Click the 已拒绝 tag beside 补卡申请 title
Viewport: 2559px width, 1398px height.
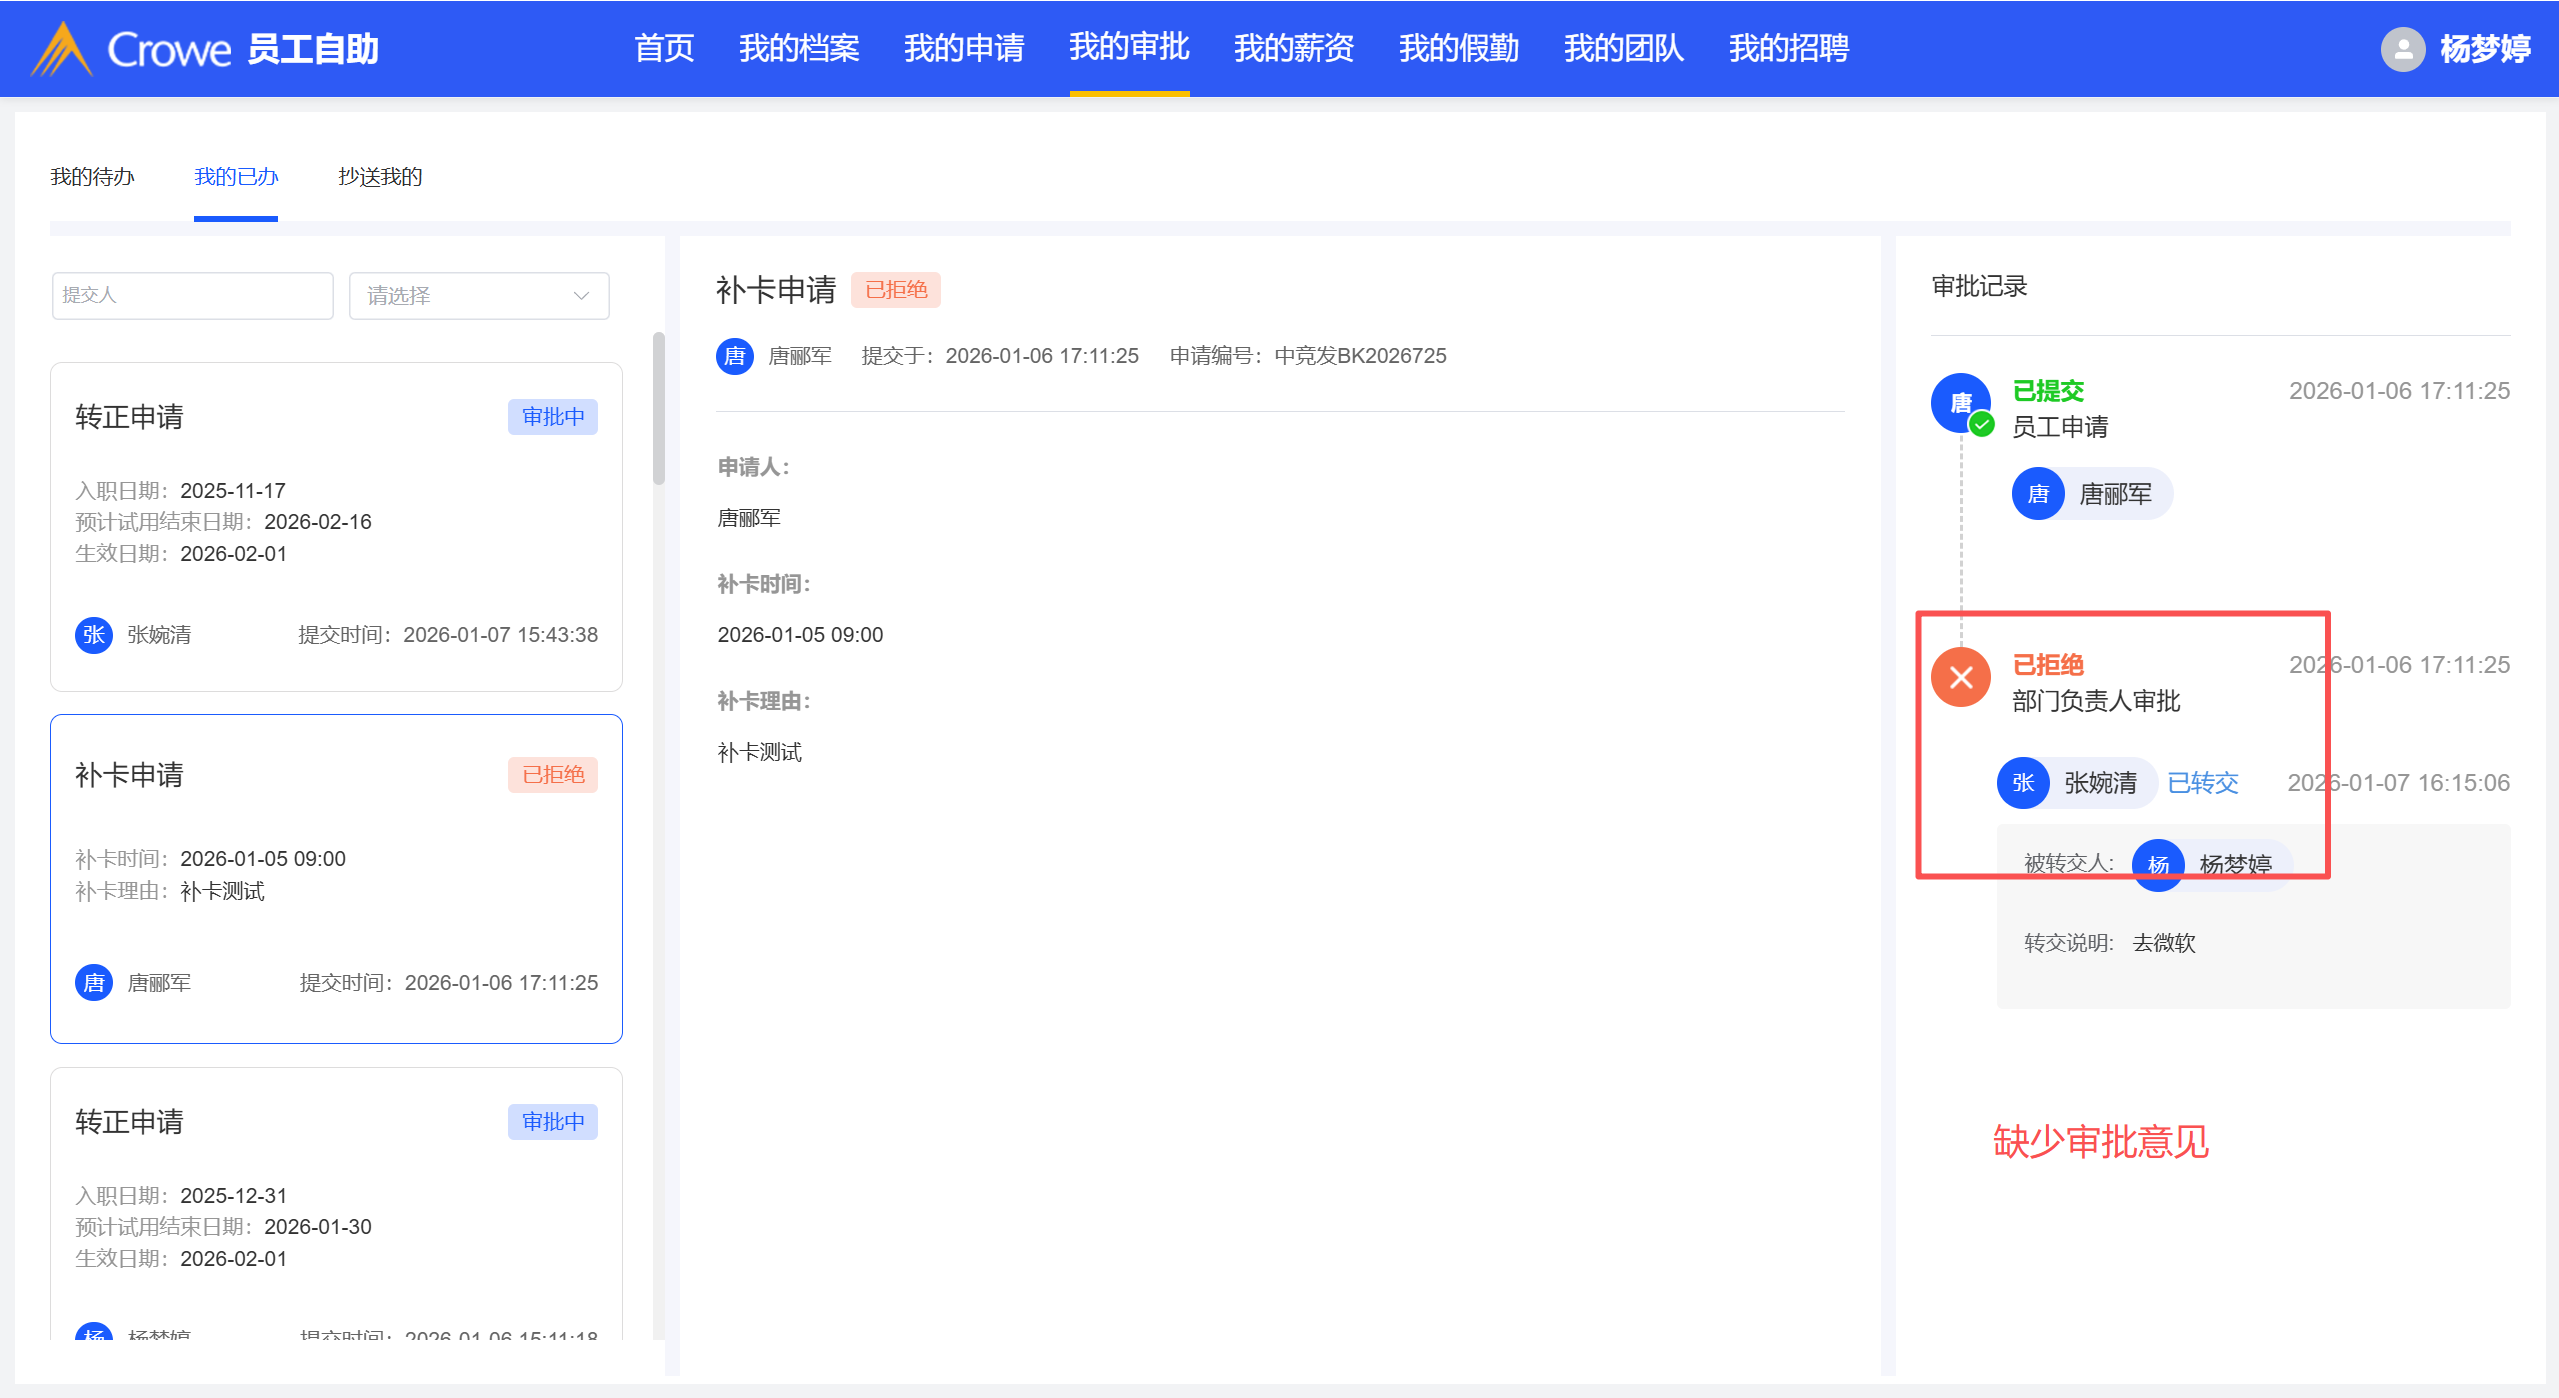tap(895, 290)
